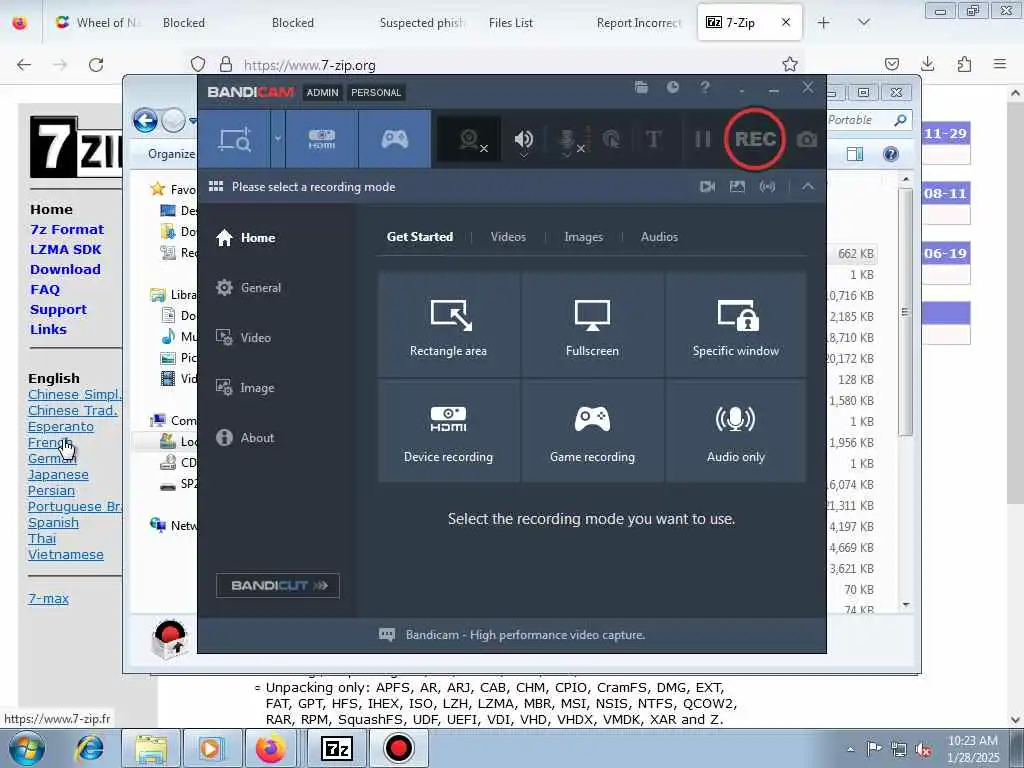Open Image settings in Bandicam sidebar
1024x768 pixels.
click(x=245, y=388)
